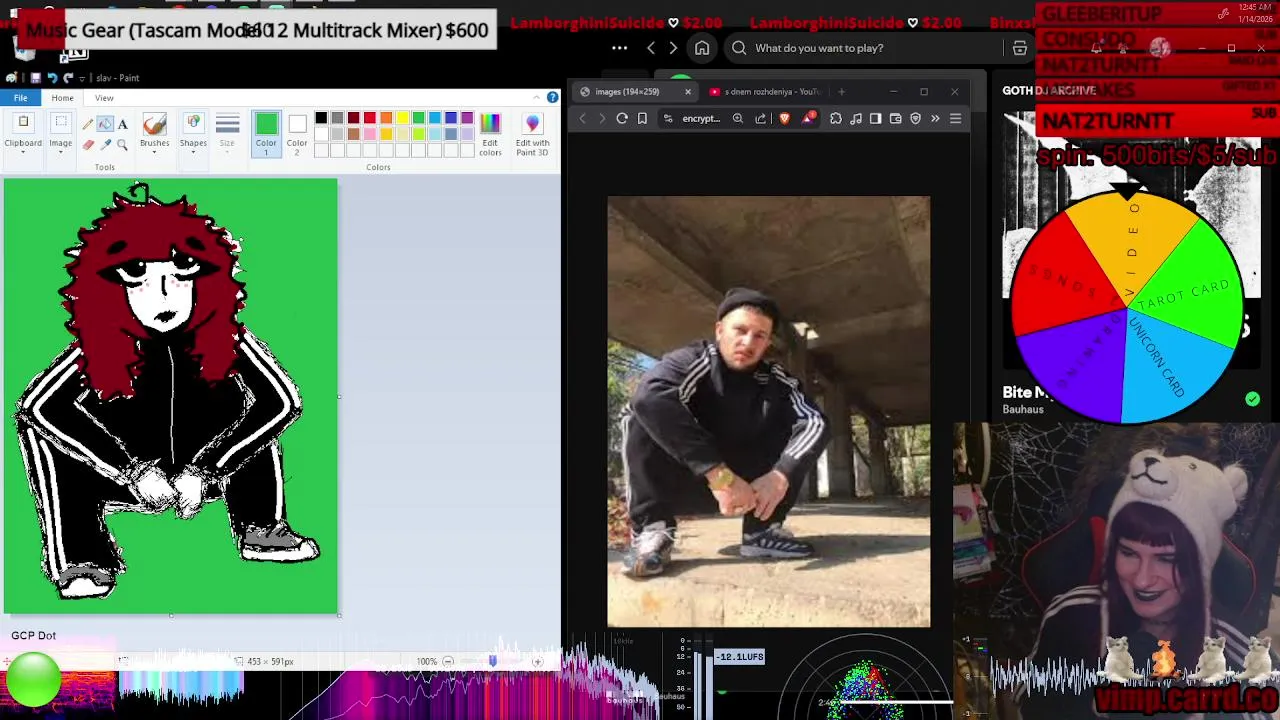
Task: Collapse the Paint ribbon chevron
Action: (x=535, y=98)
